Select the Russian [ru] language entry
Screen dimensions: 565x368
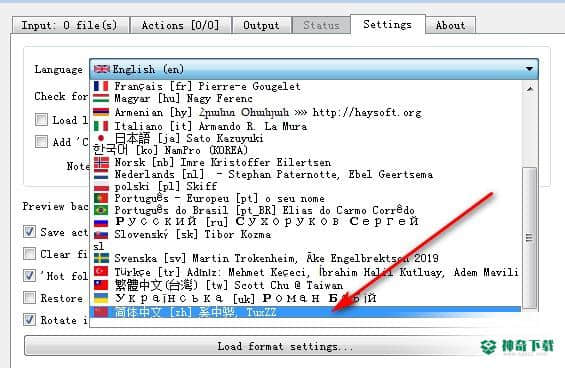point(306,222)
